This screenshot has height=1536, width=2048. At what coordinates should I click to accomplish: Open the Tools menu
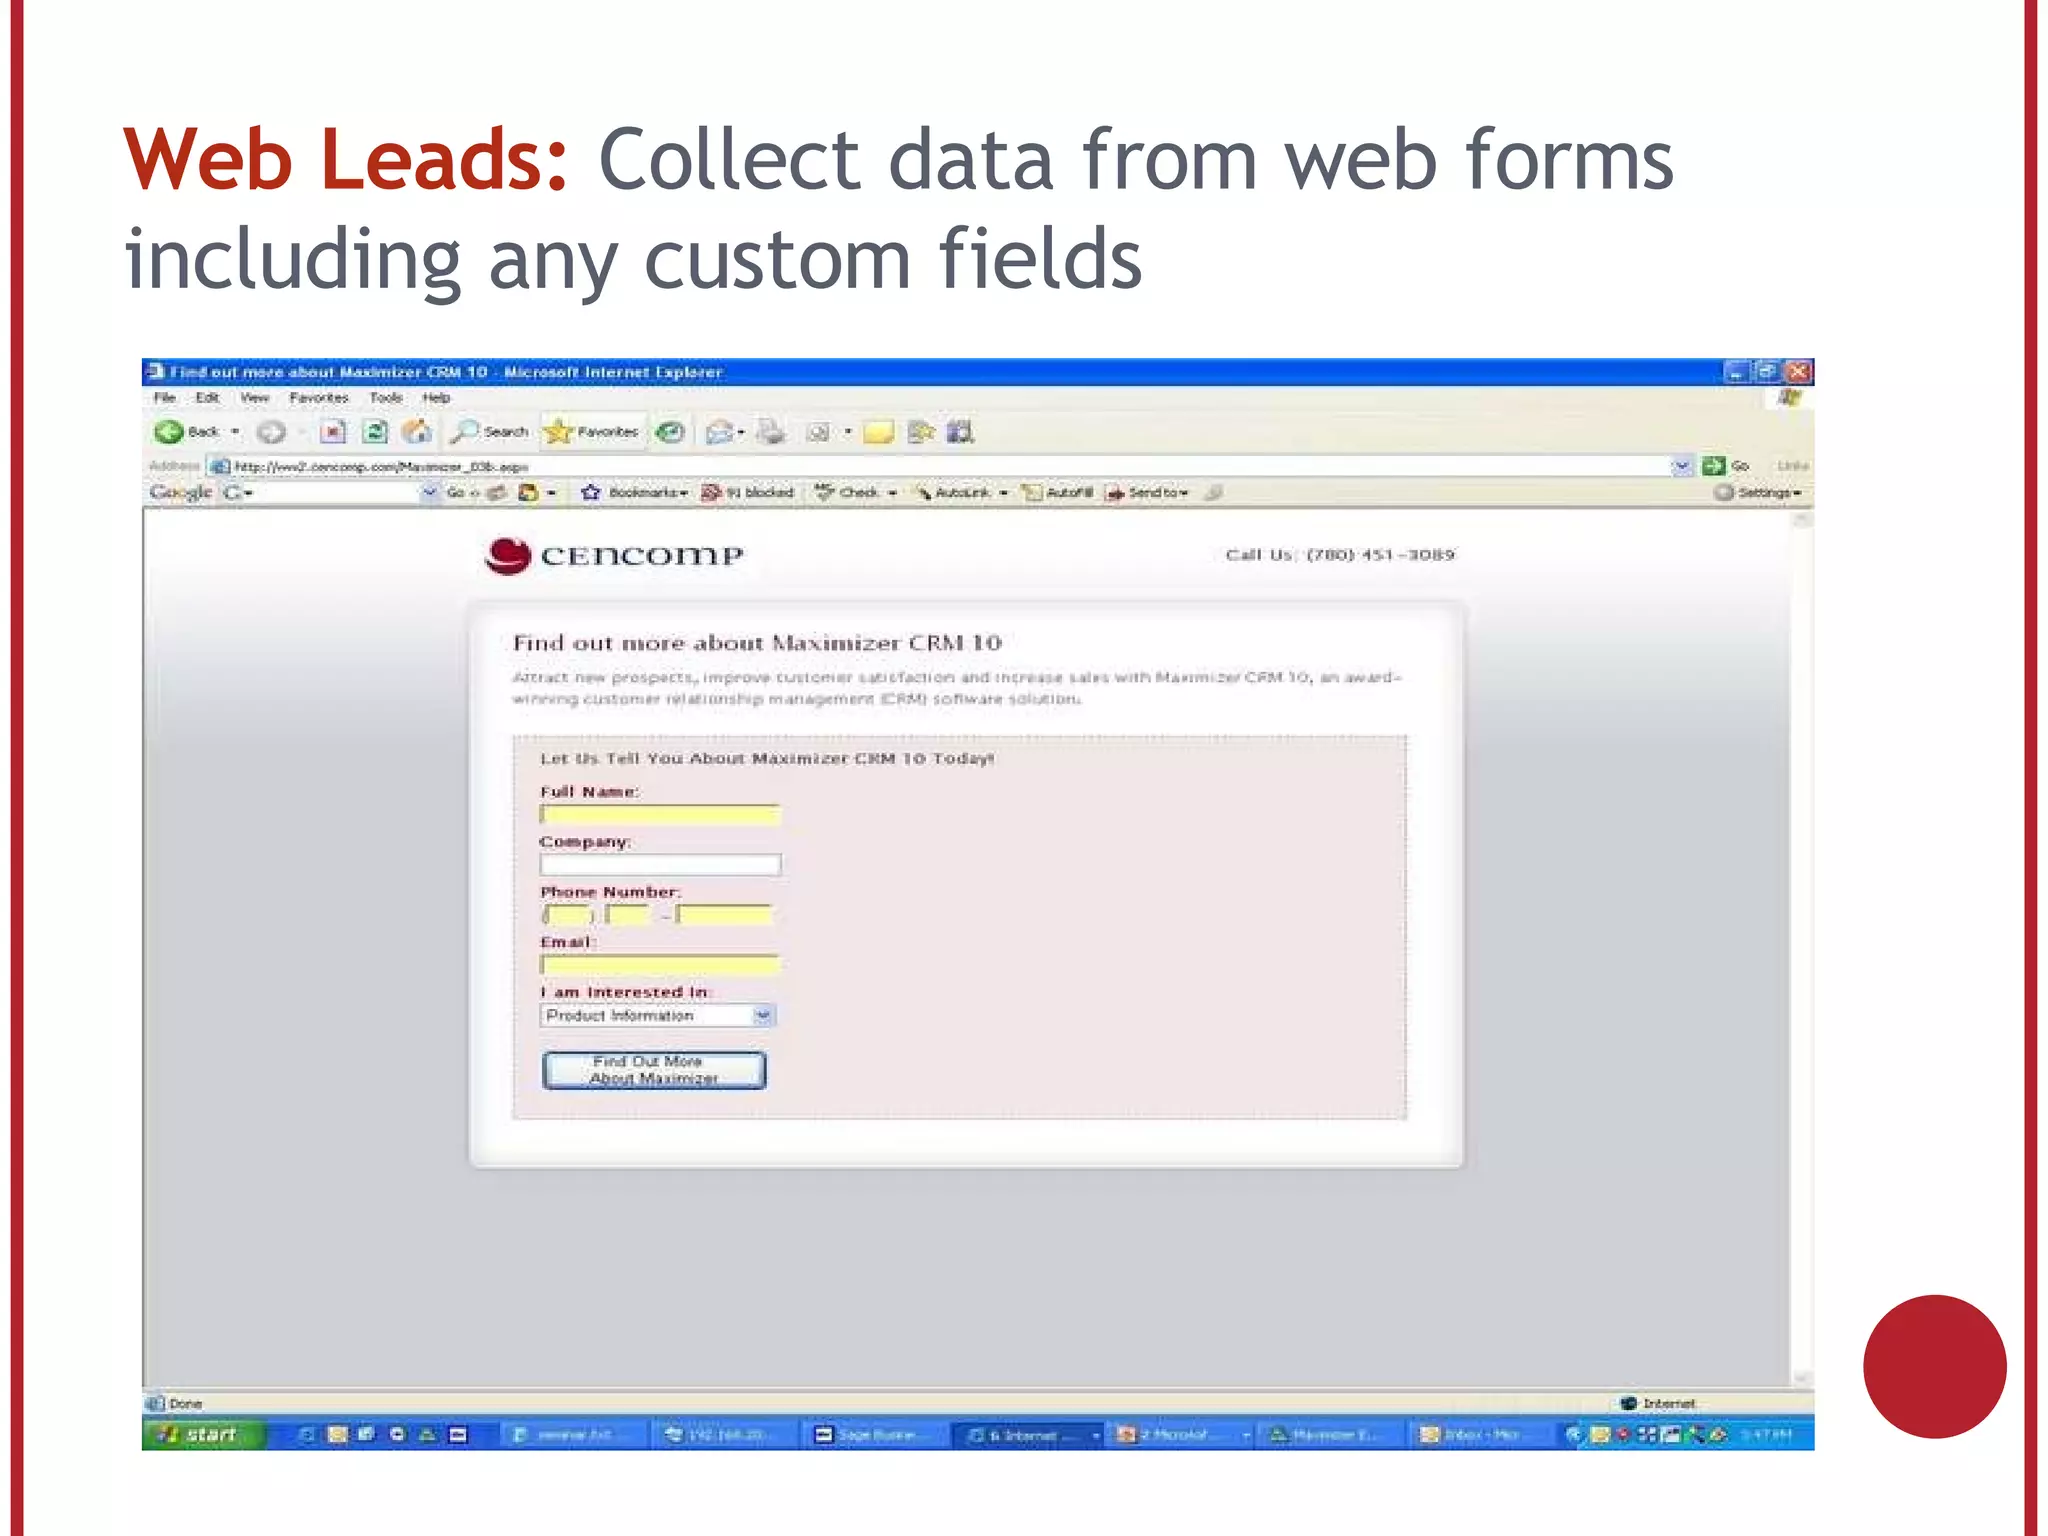pos(386,397)
